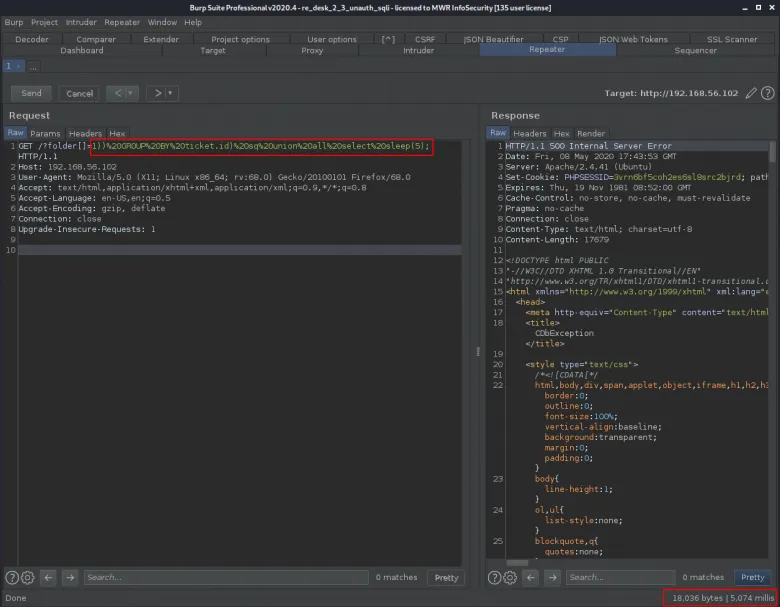Open the Intruder menu
Image resolution: width=780 pixels, height=607 pixels.
click(81, 22)
